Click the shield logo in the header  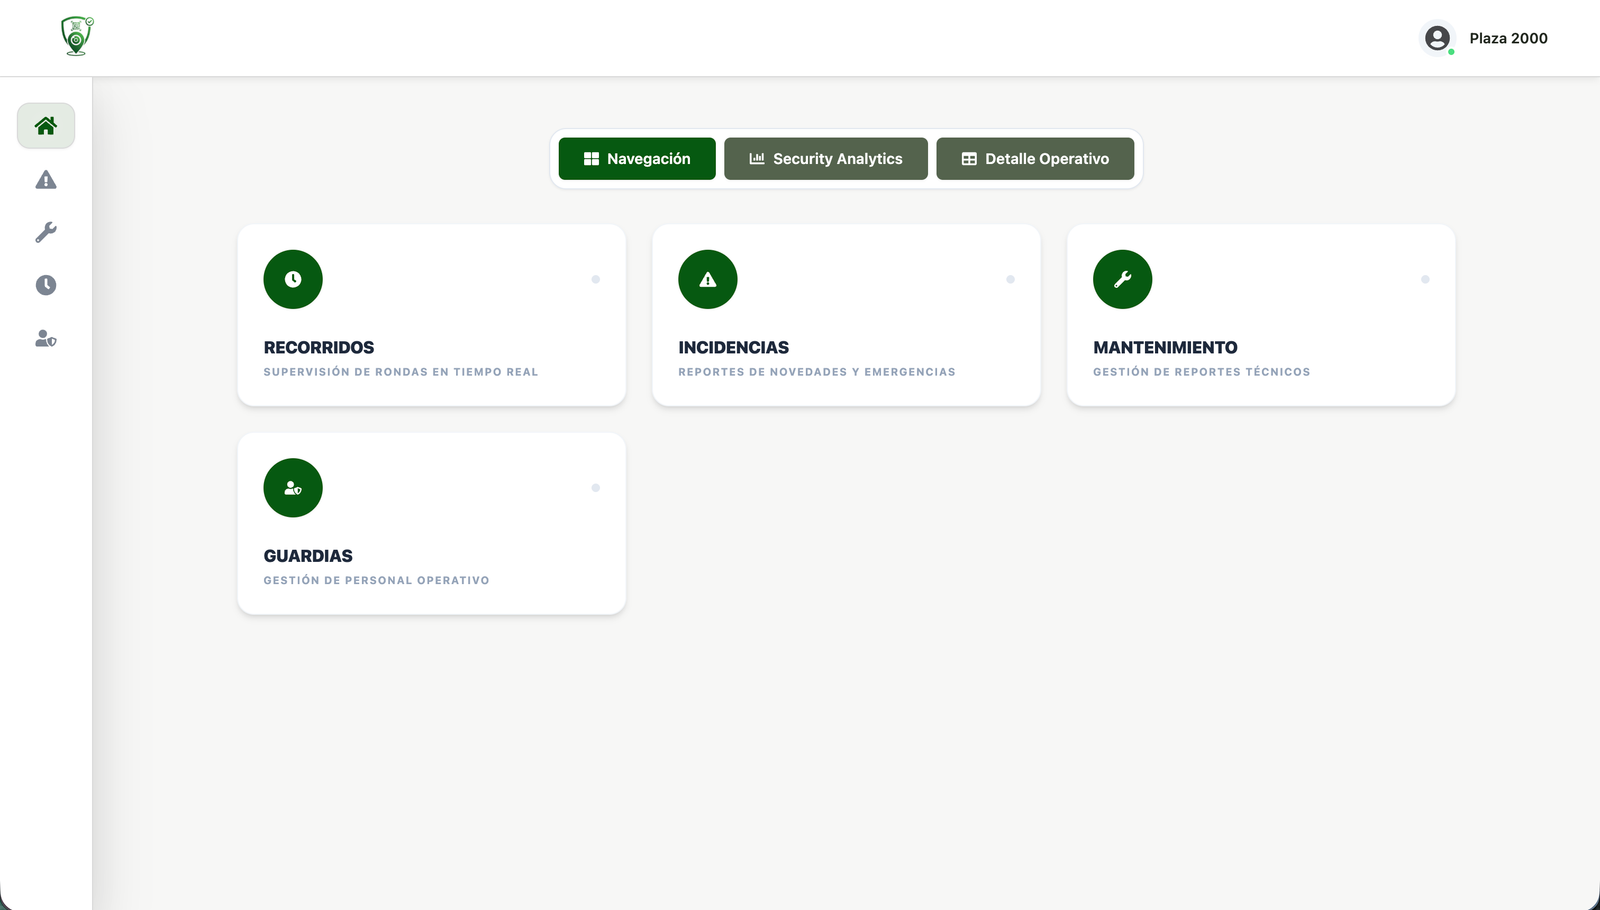77,36
